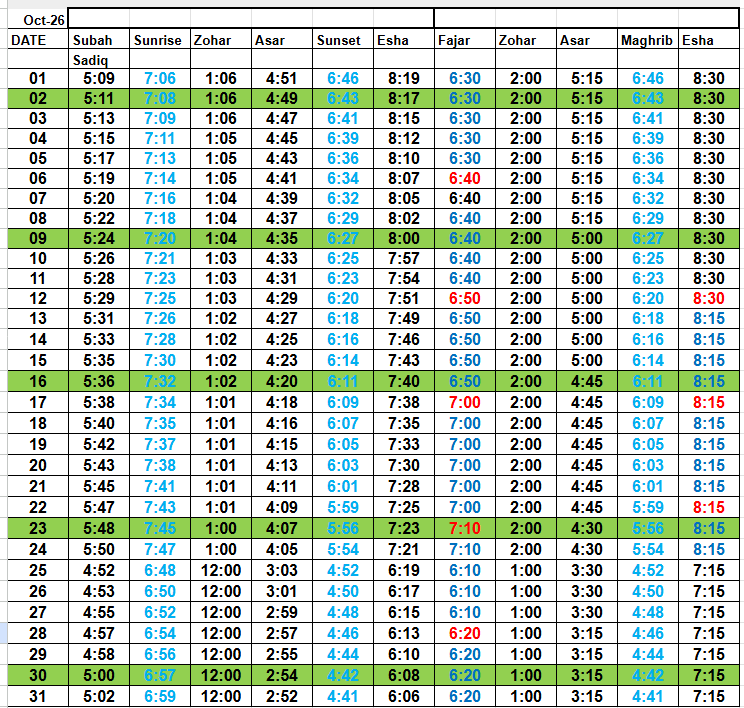Select Sunrise 7:45 in row 23

click(160, 528)
